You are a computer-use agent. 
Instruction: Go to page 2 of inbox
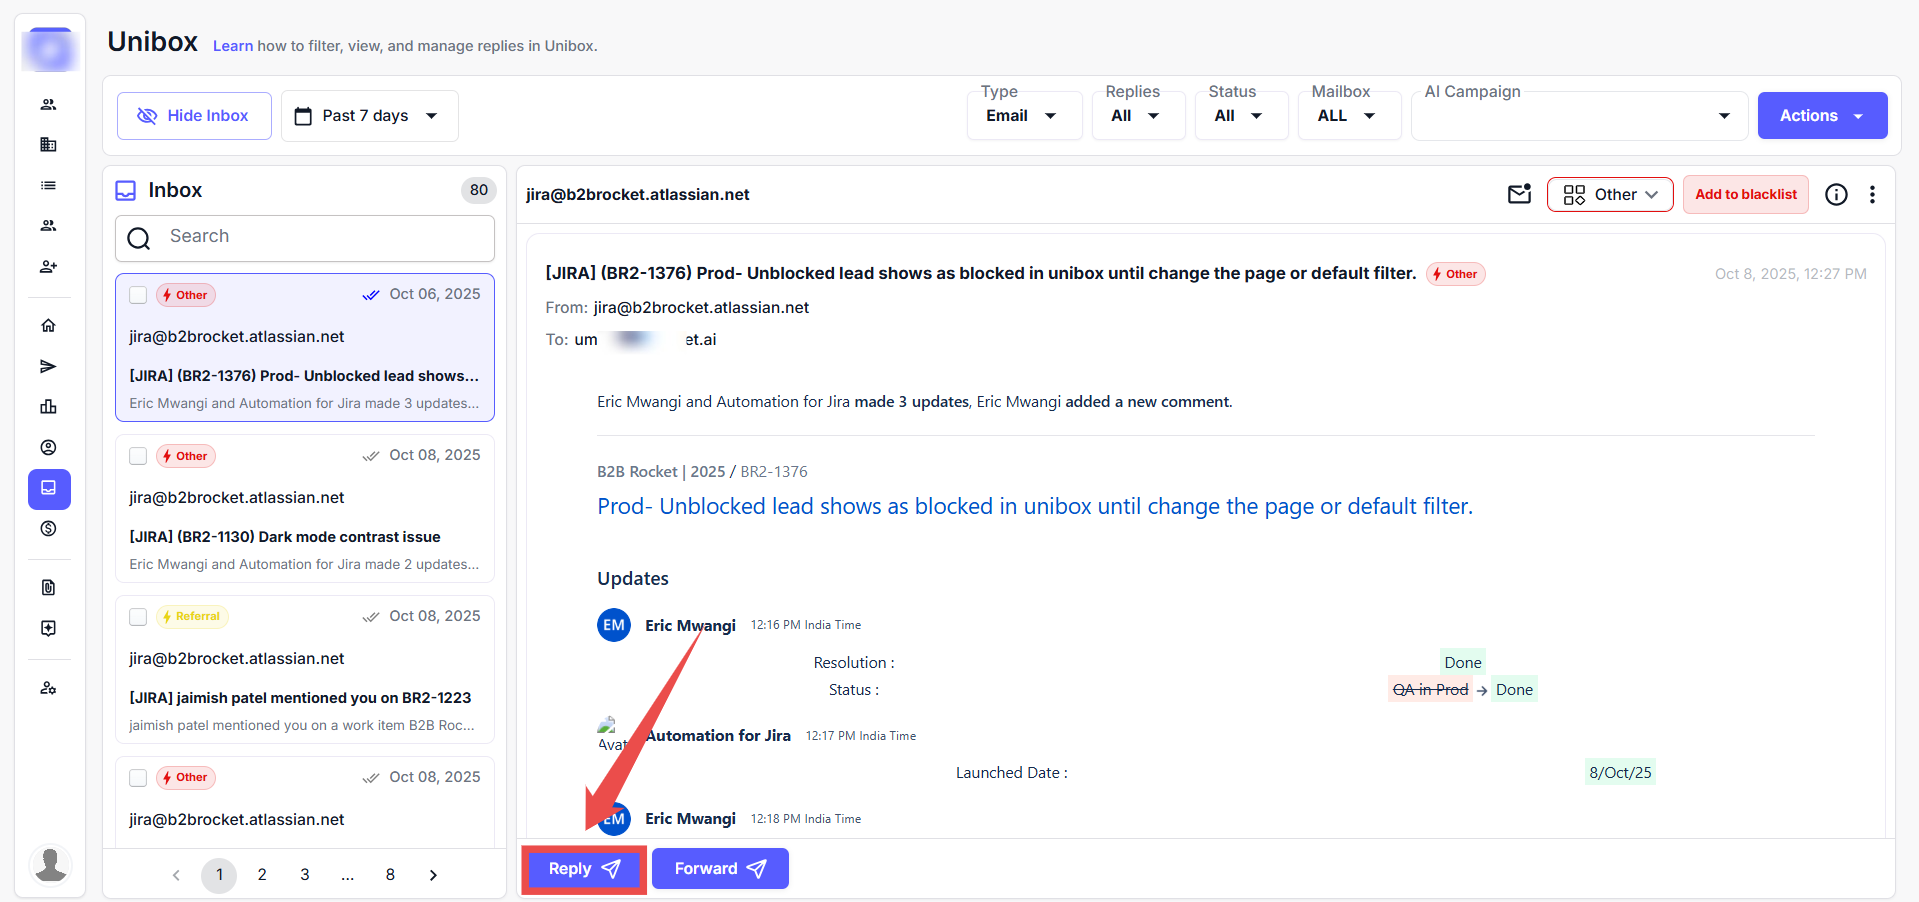[x=262, y=875]
